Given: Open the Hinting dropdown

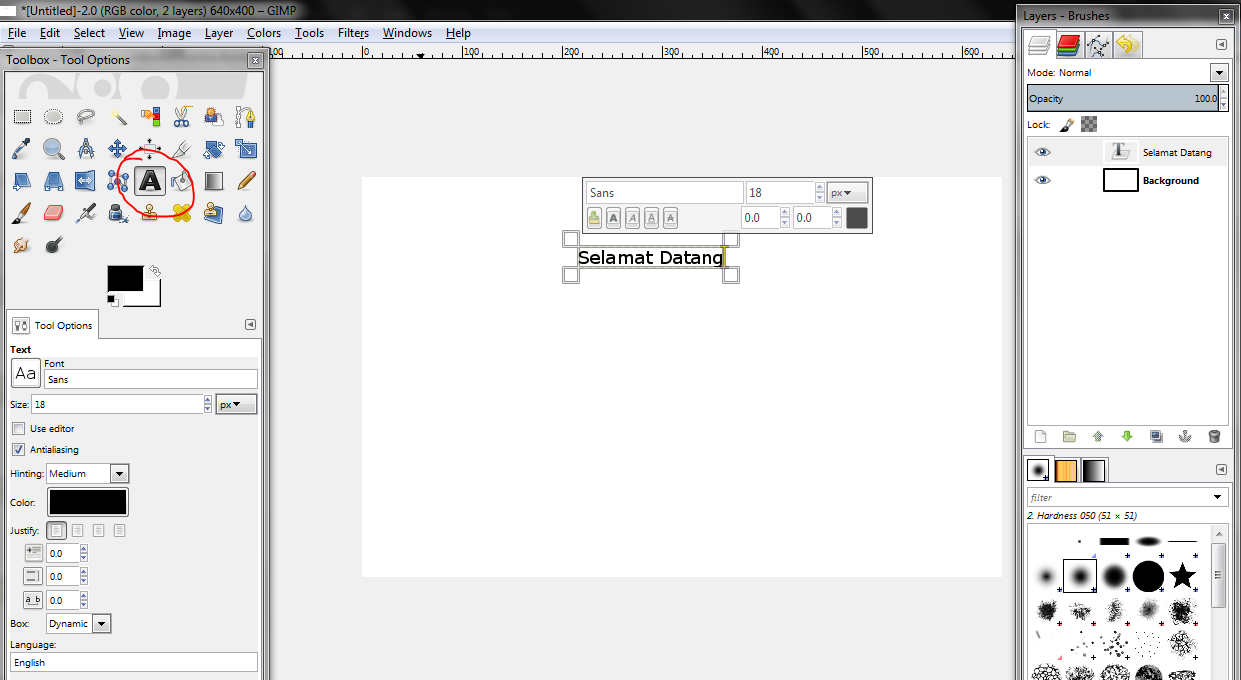Looking at the screenshot, I should (87, 473).
